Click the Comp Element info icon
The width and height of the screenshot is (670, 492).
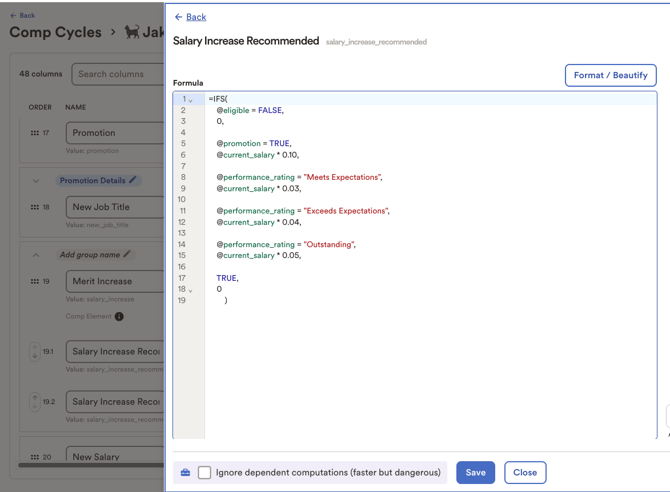coord(119,316)
